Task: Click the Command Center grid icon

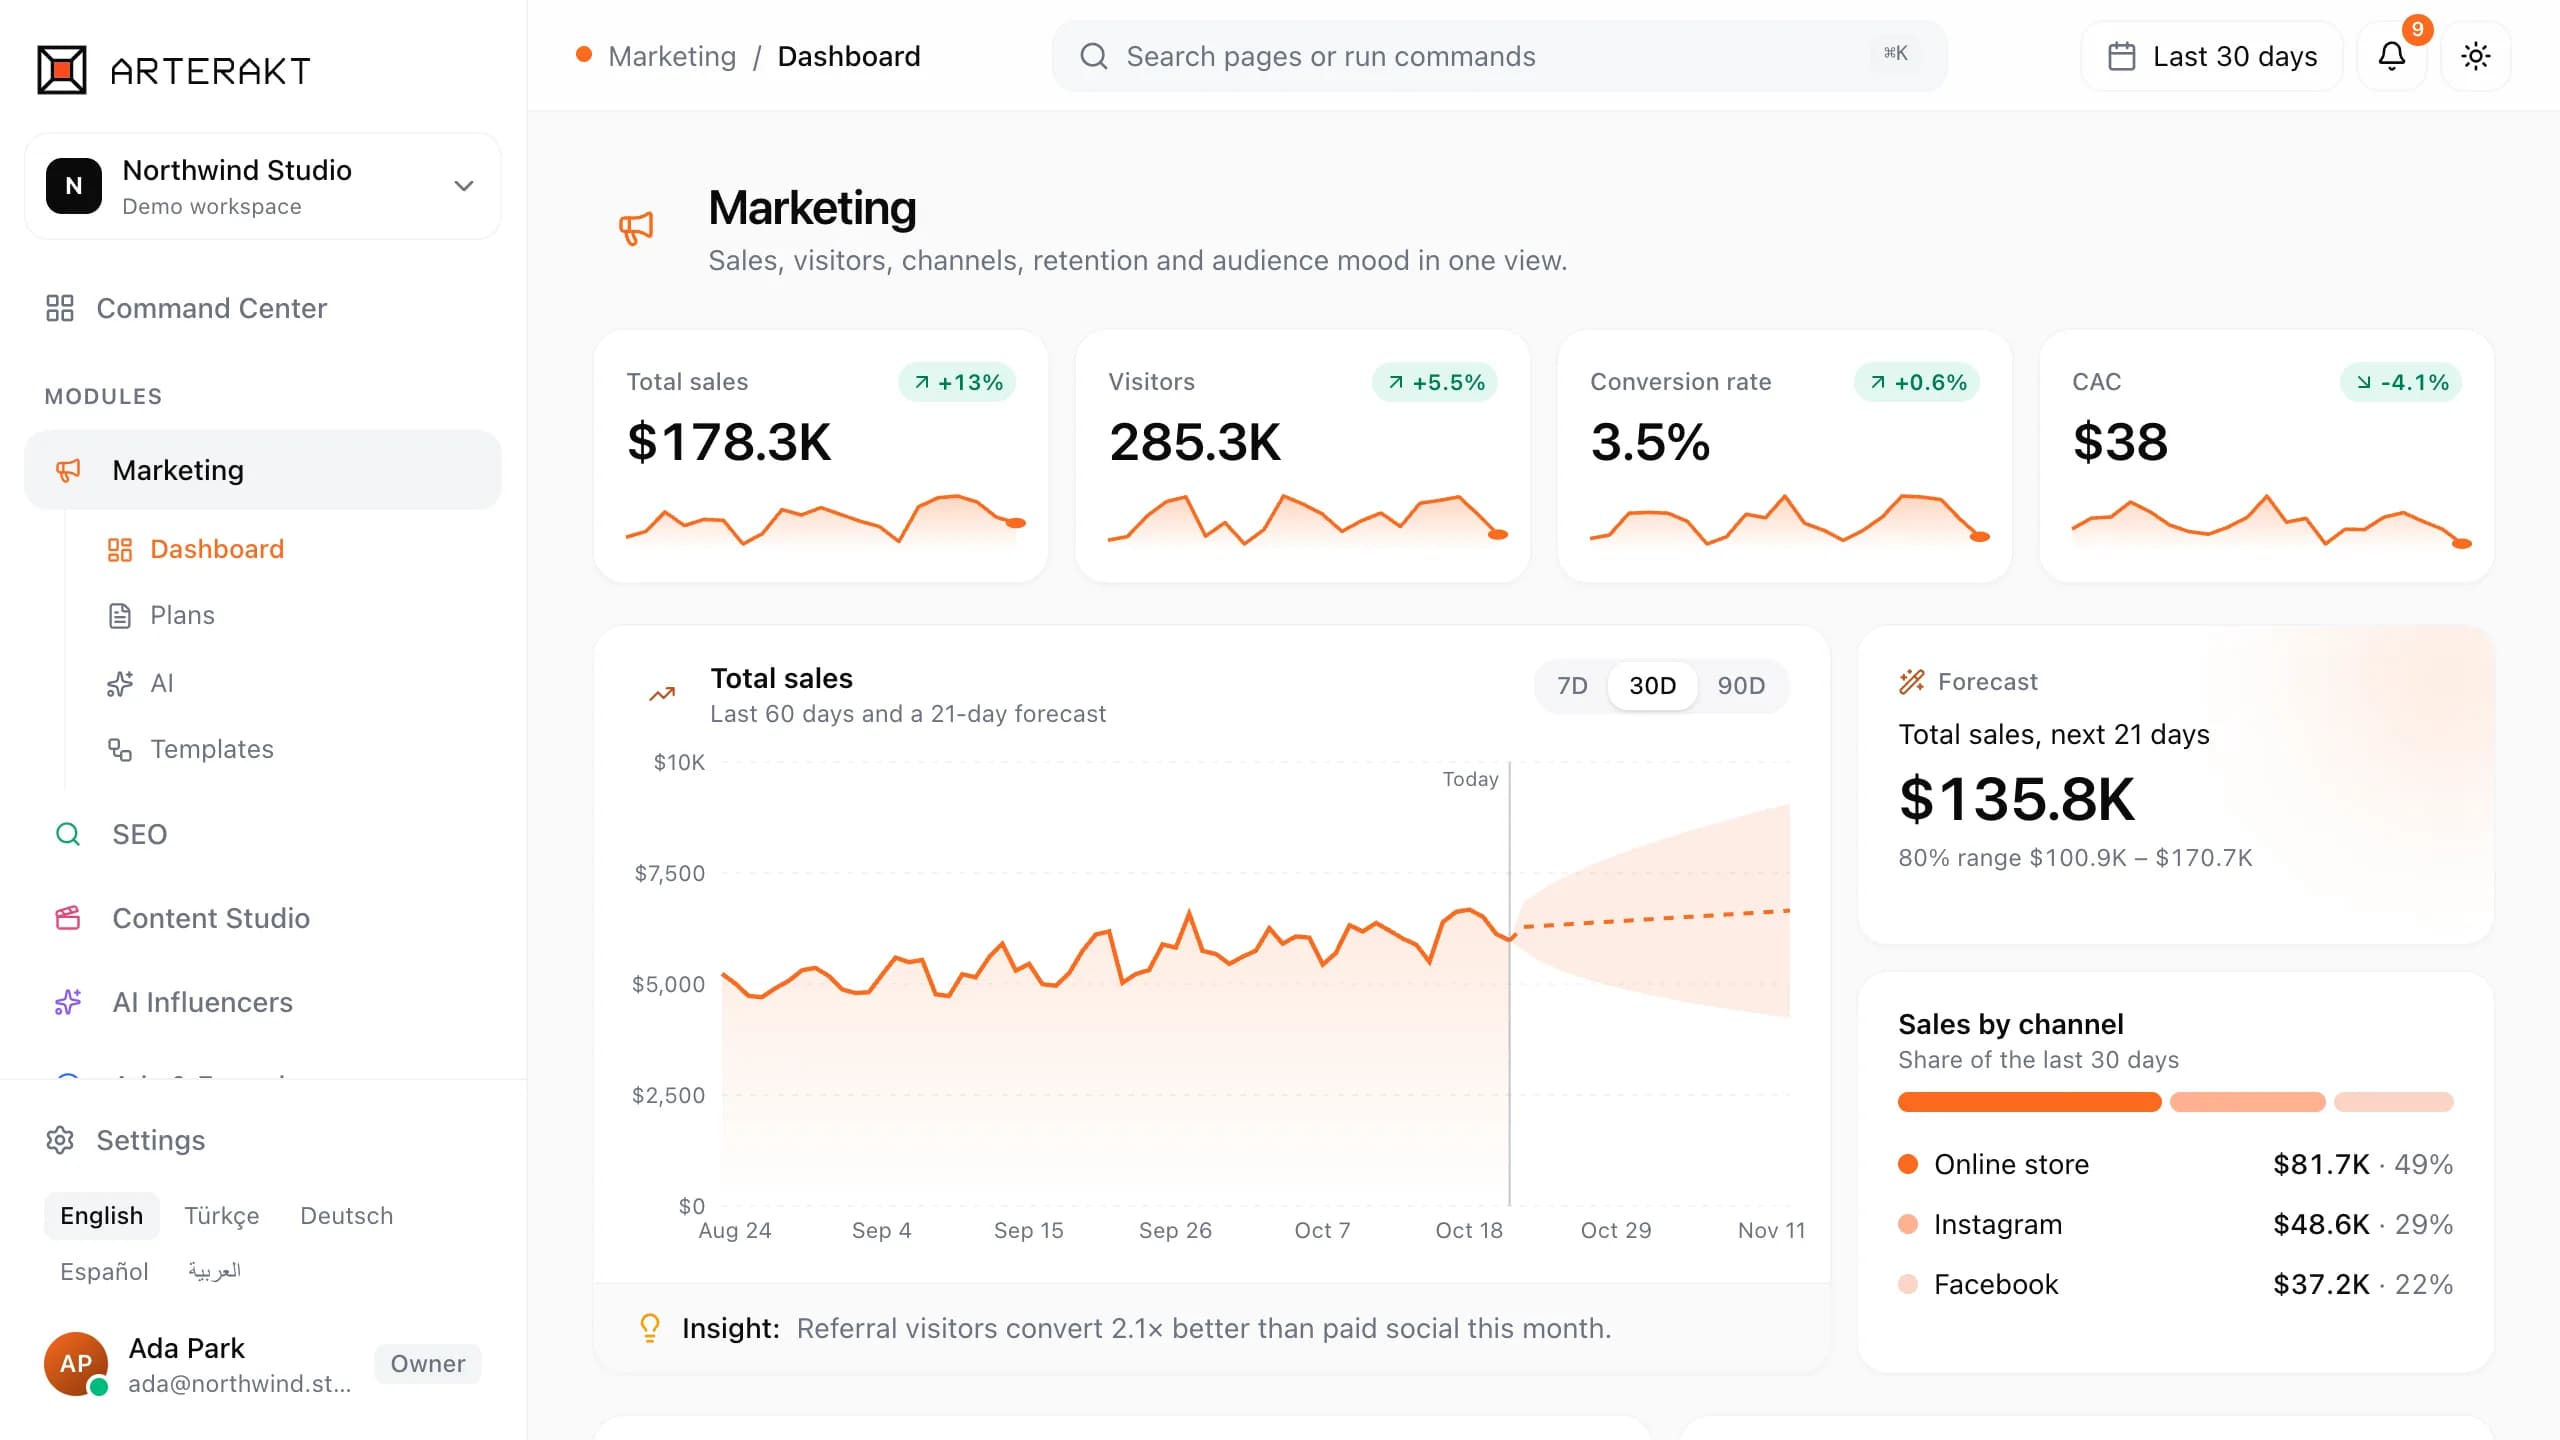Action: click(60, 308)
